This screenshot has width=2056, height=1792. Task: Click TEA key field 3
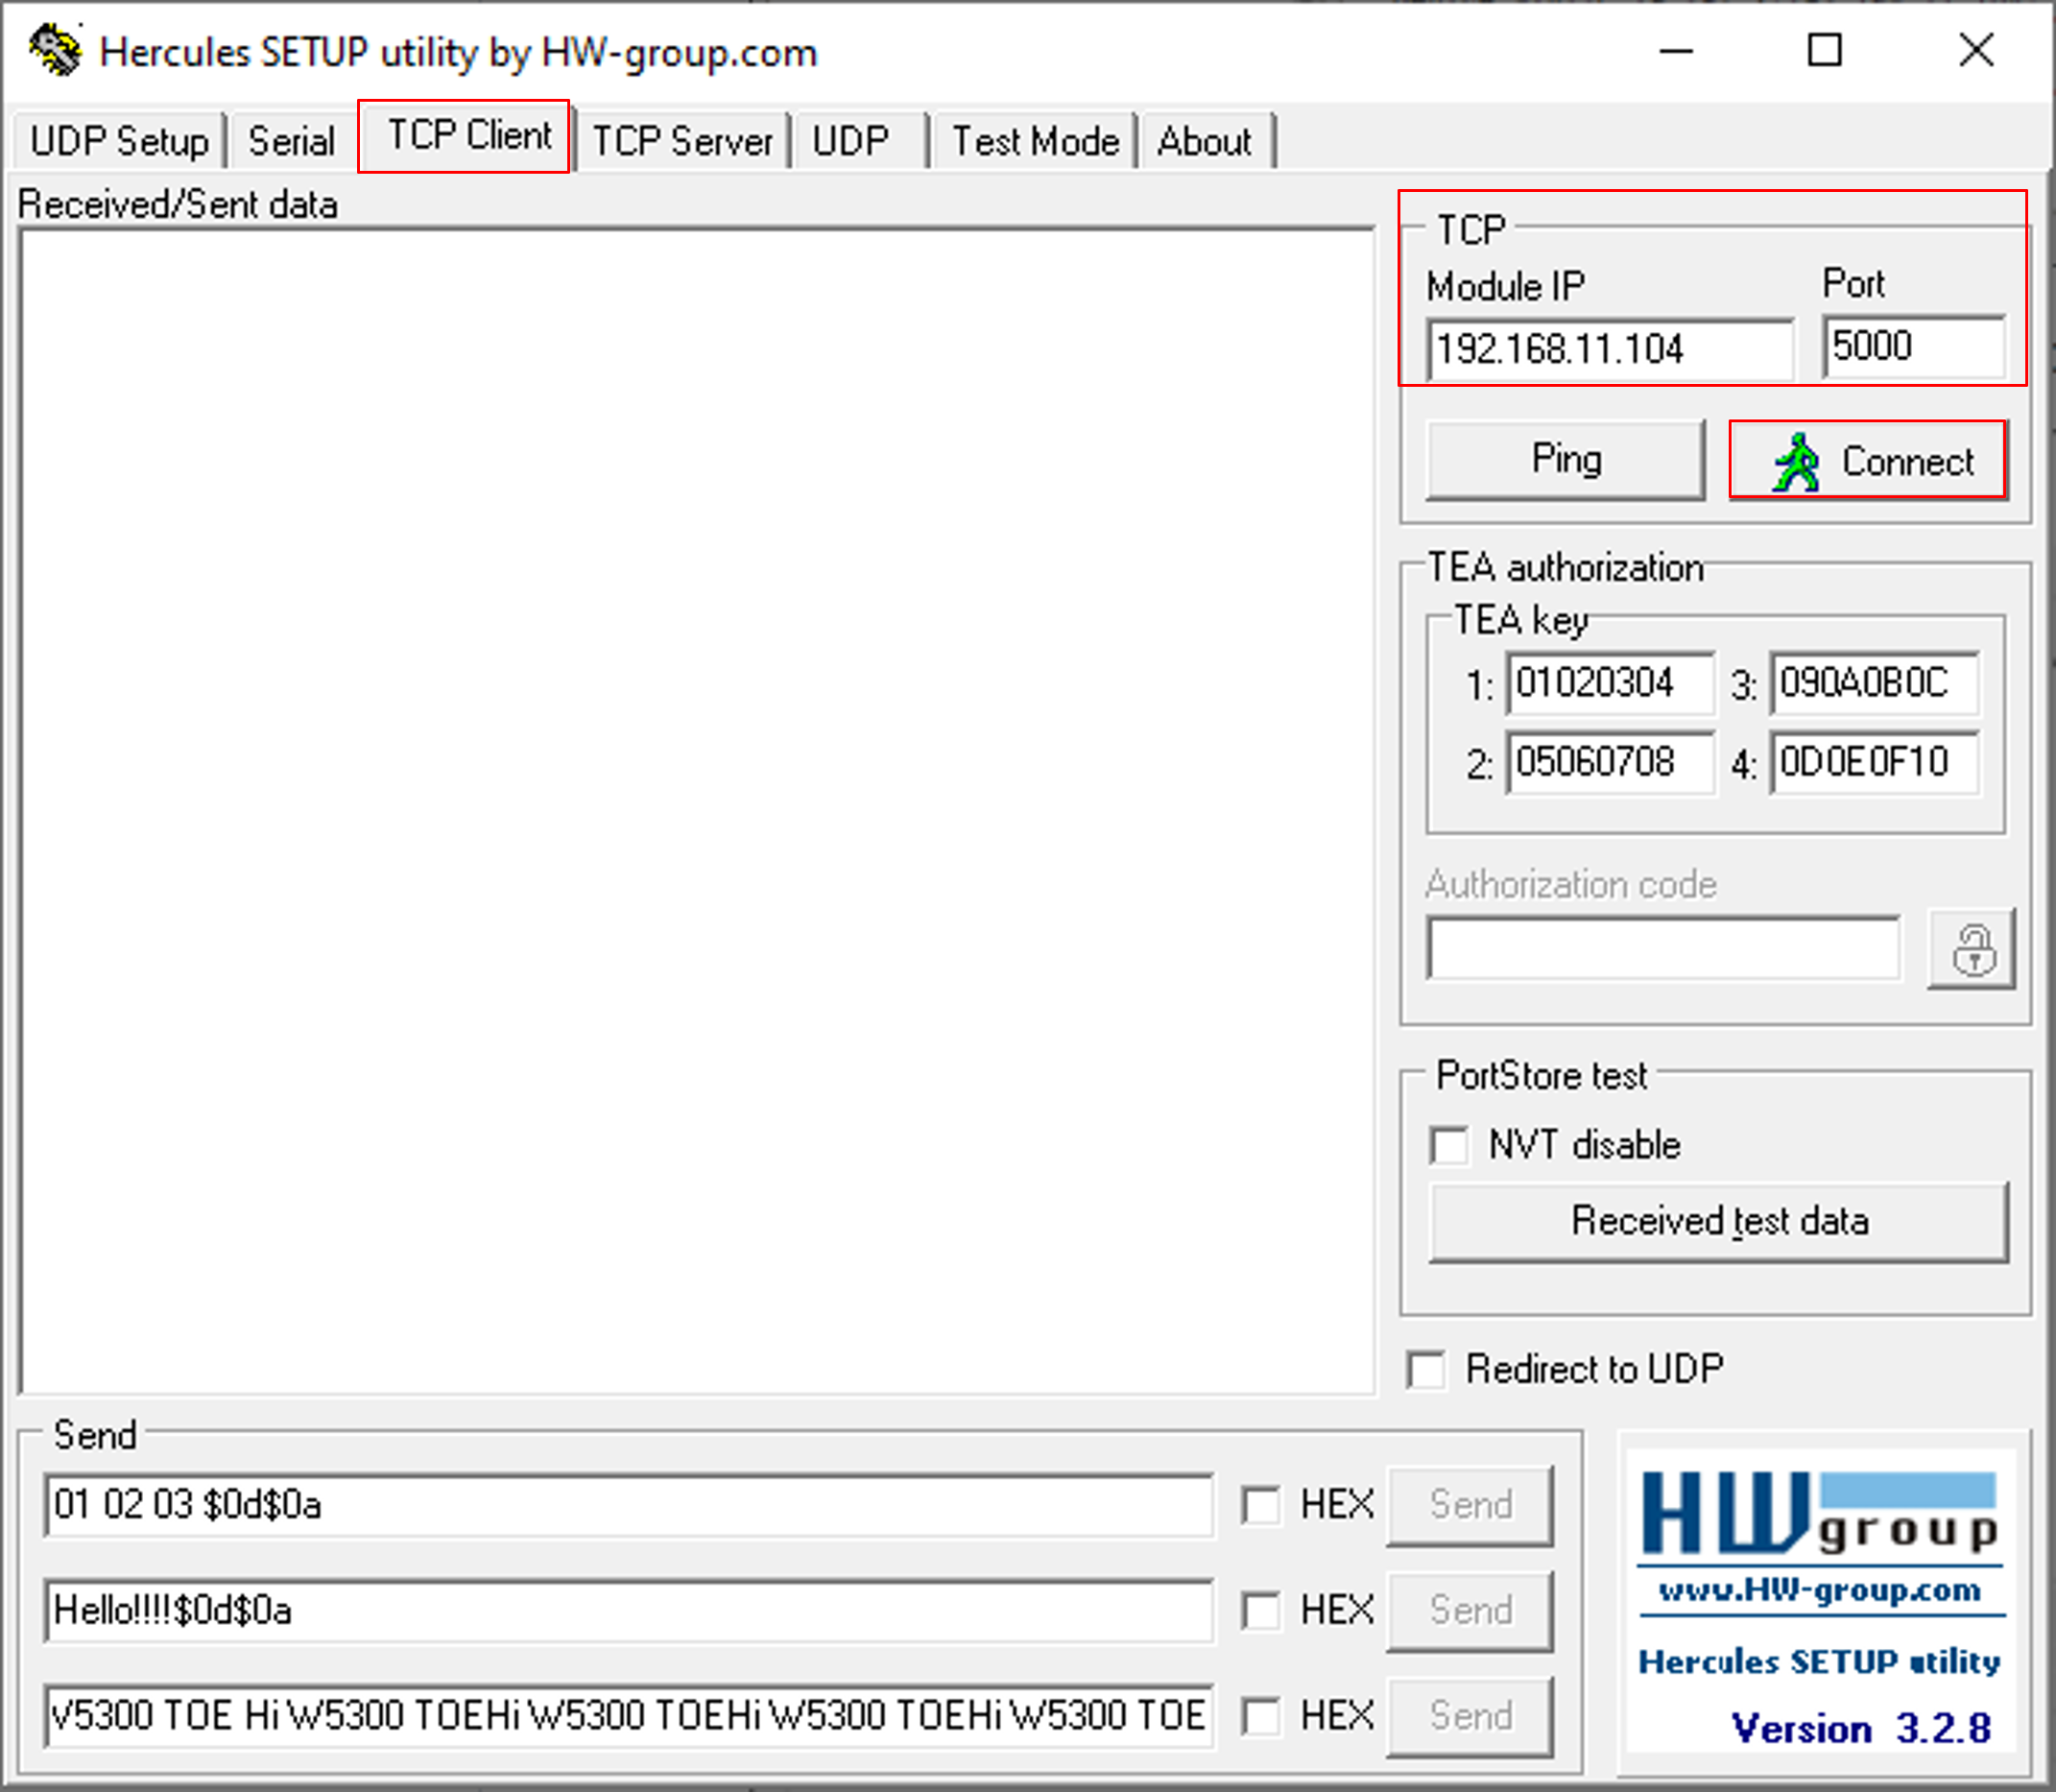click(x=1874, y=684)
